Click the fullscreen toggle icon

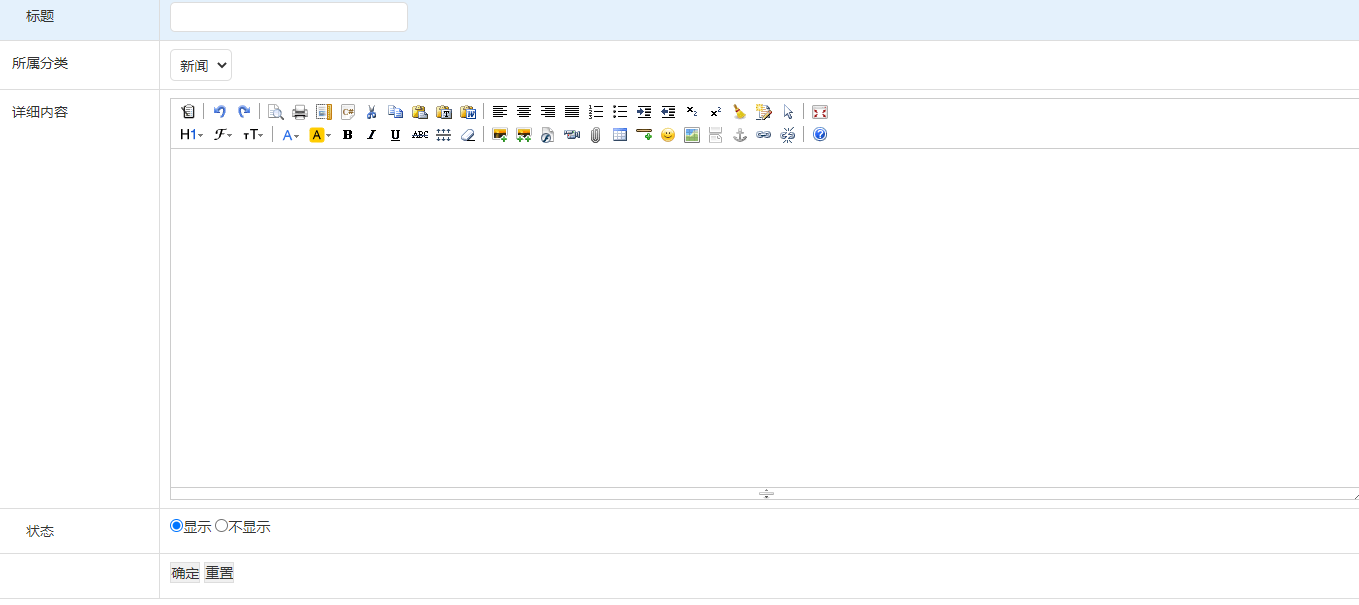click(x=819, y=112)
